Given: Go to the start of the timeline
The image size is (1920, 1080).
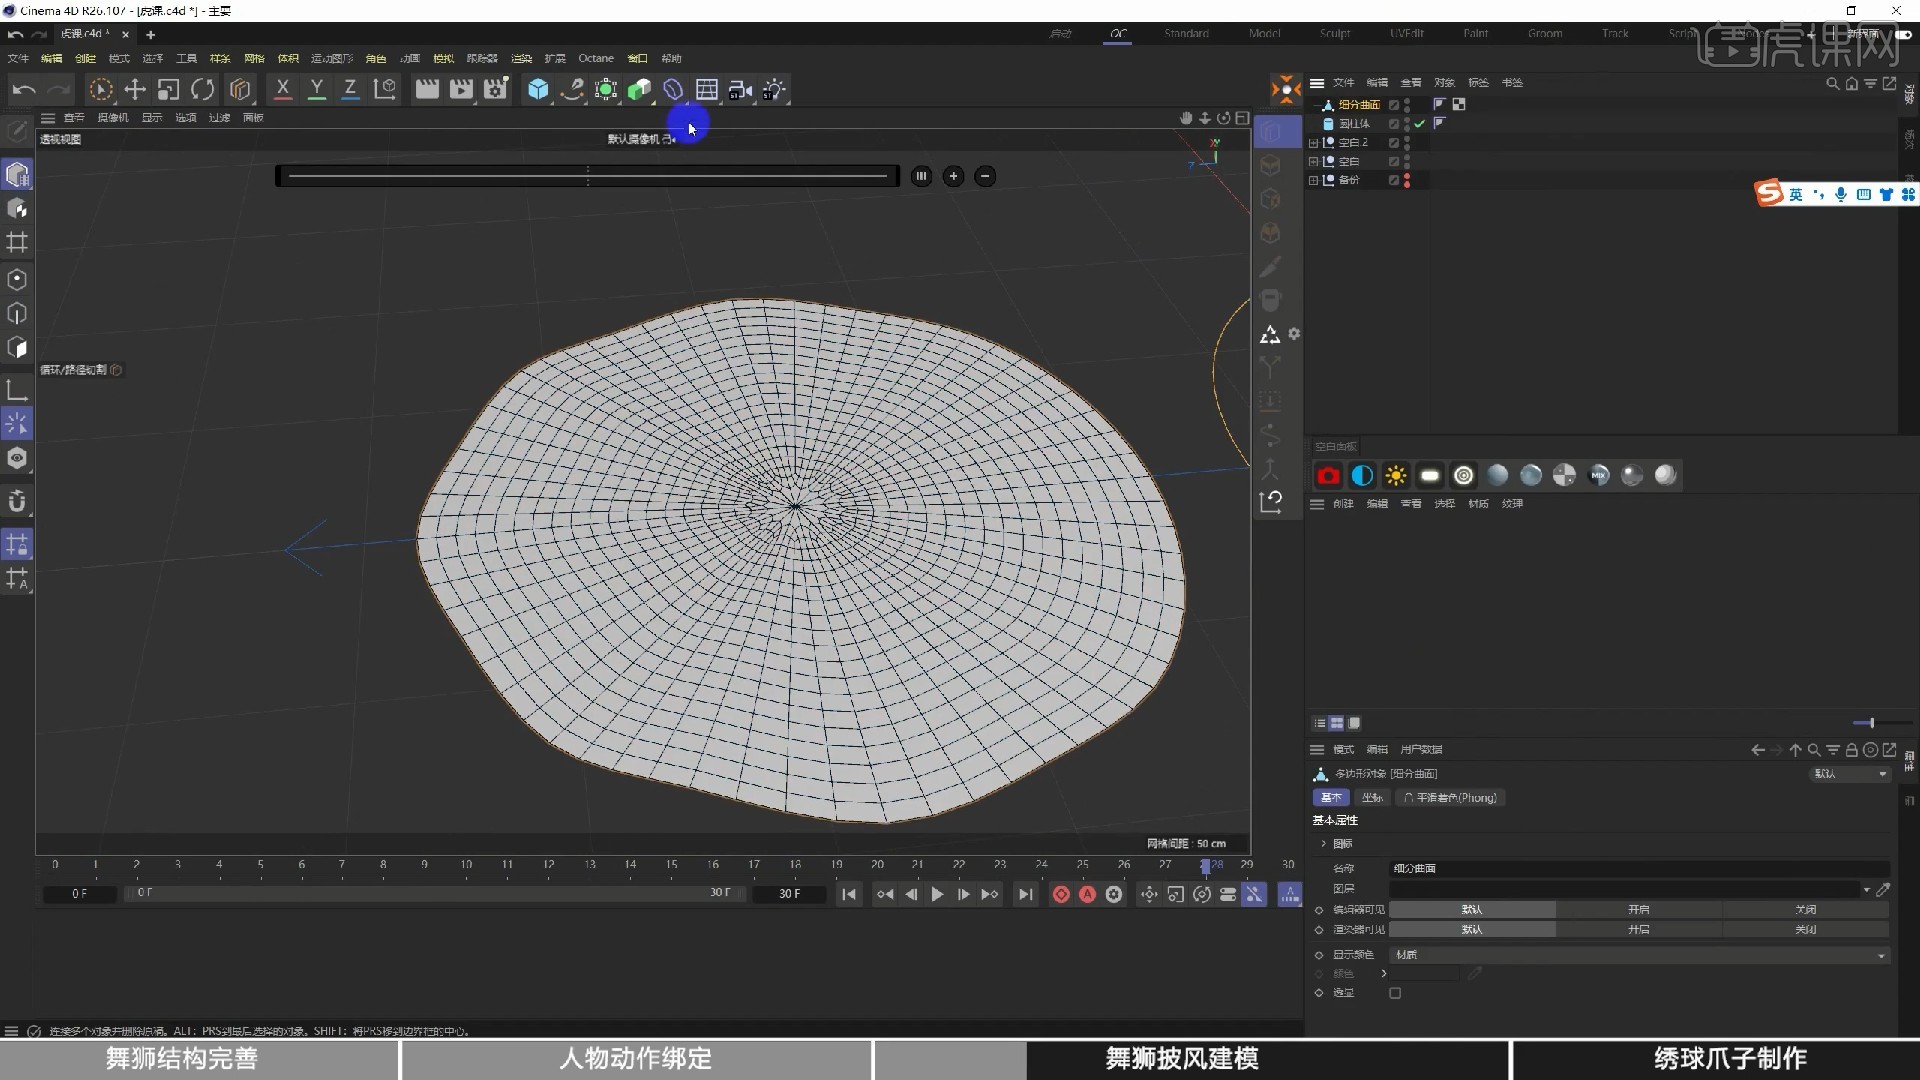Looking at the screenshot, I should pos(849,894).
